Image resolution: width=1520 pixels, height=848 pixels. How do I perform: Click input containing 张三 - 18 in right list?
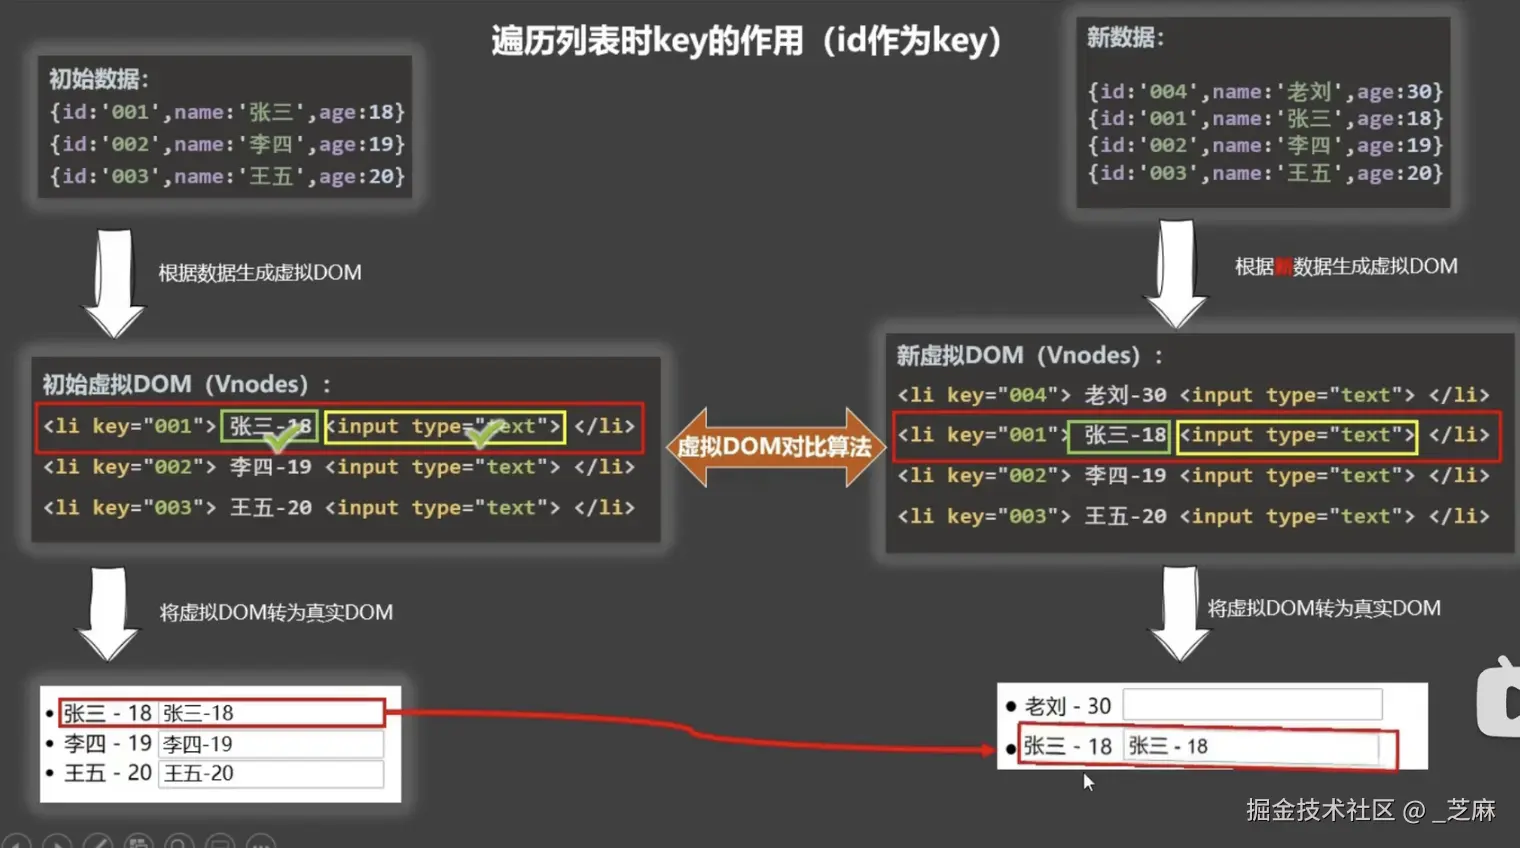1252,746
